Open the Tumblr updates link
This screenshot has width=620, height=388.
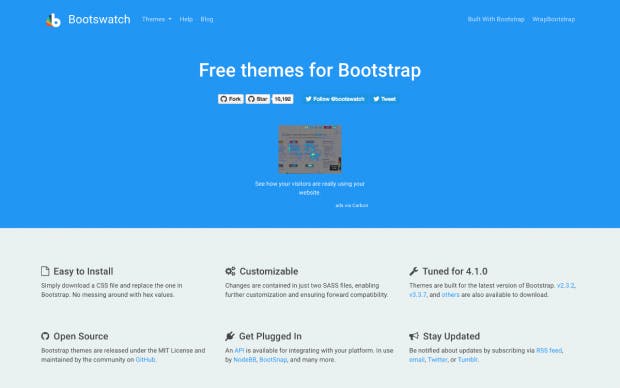468,360
